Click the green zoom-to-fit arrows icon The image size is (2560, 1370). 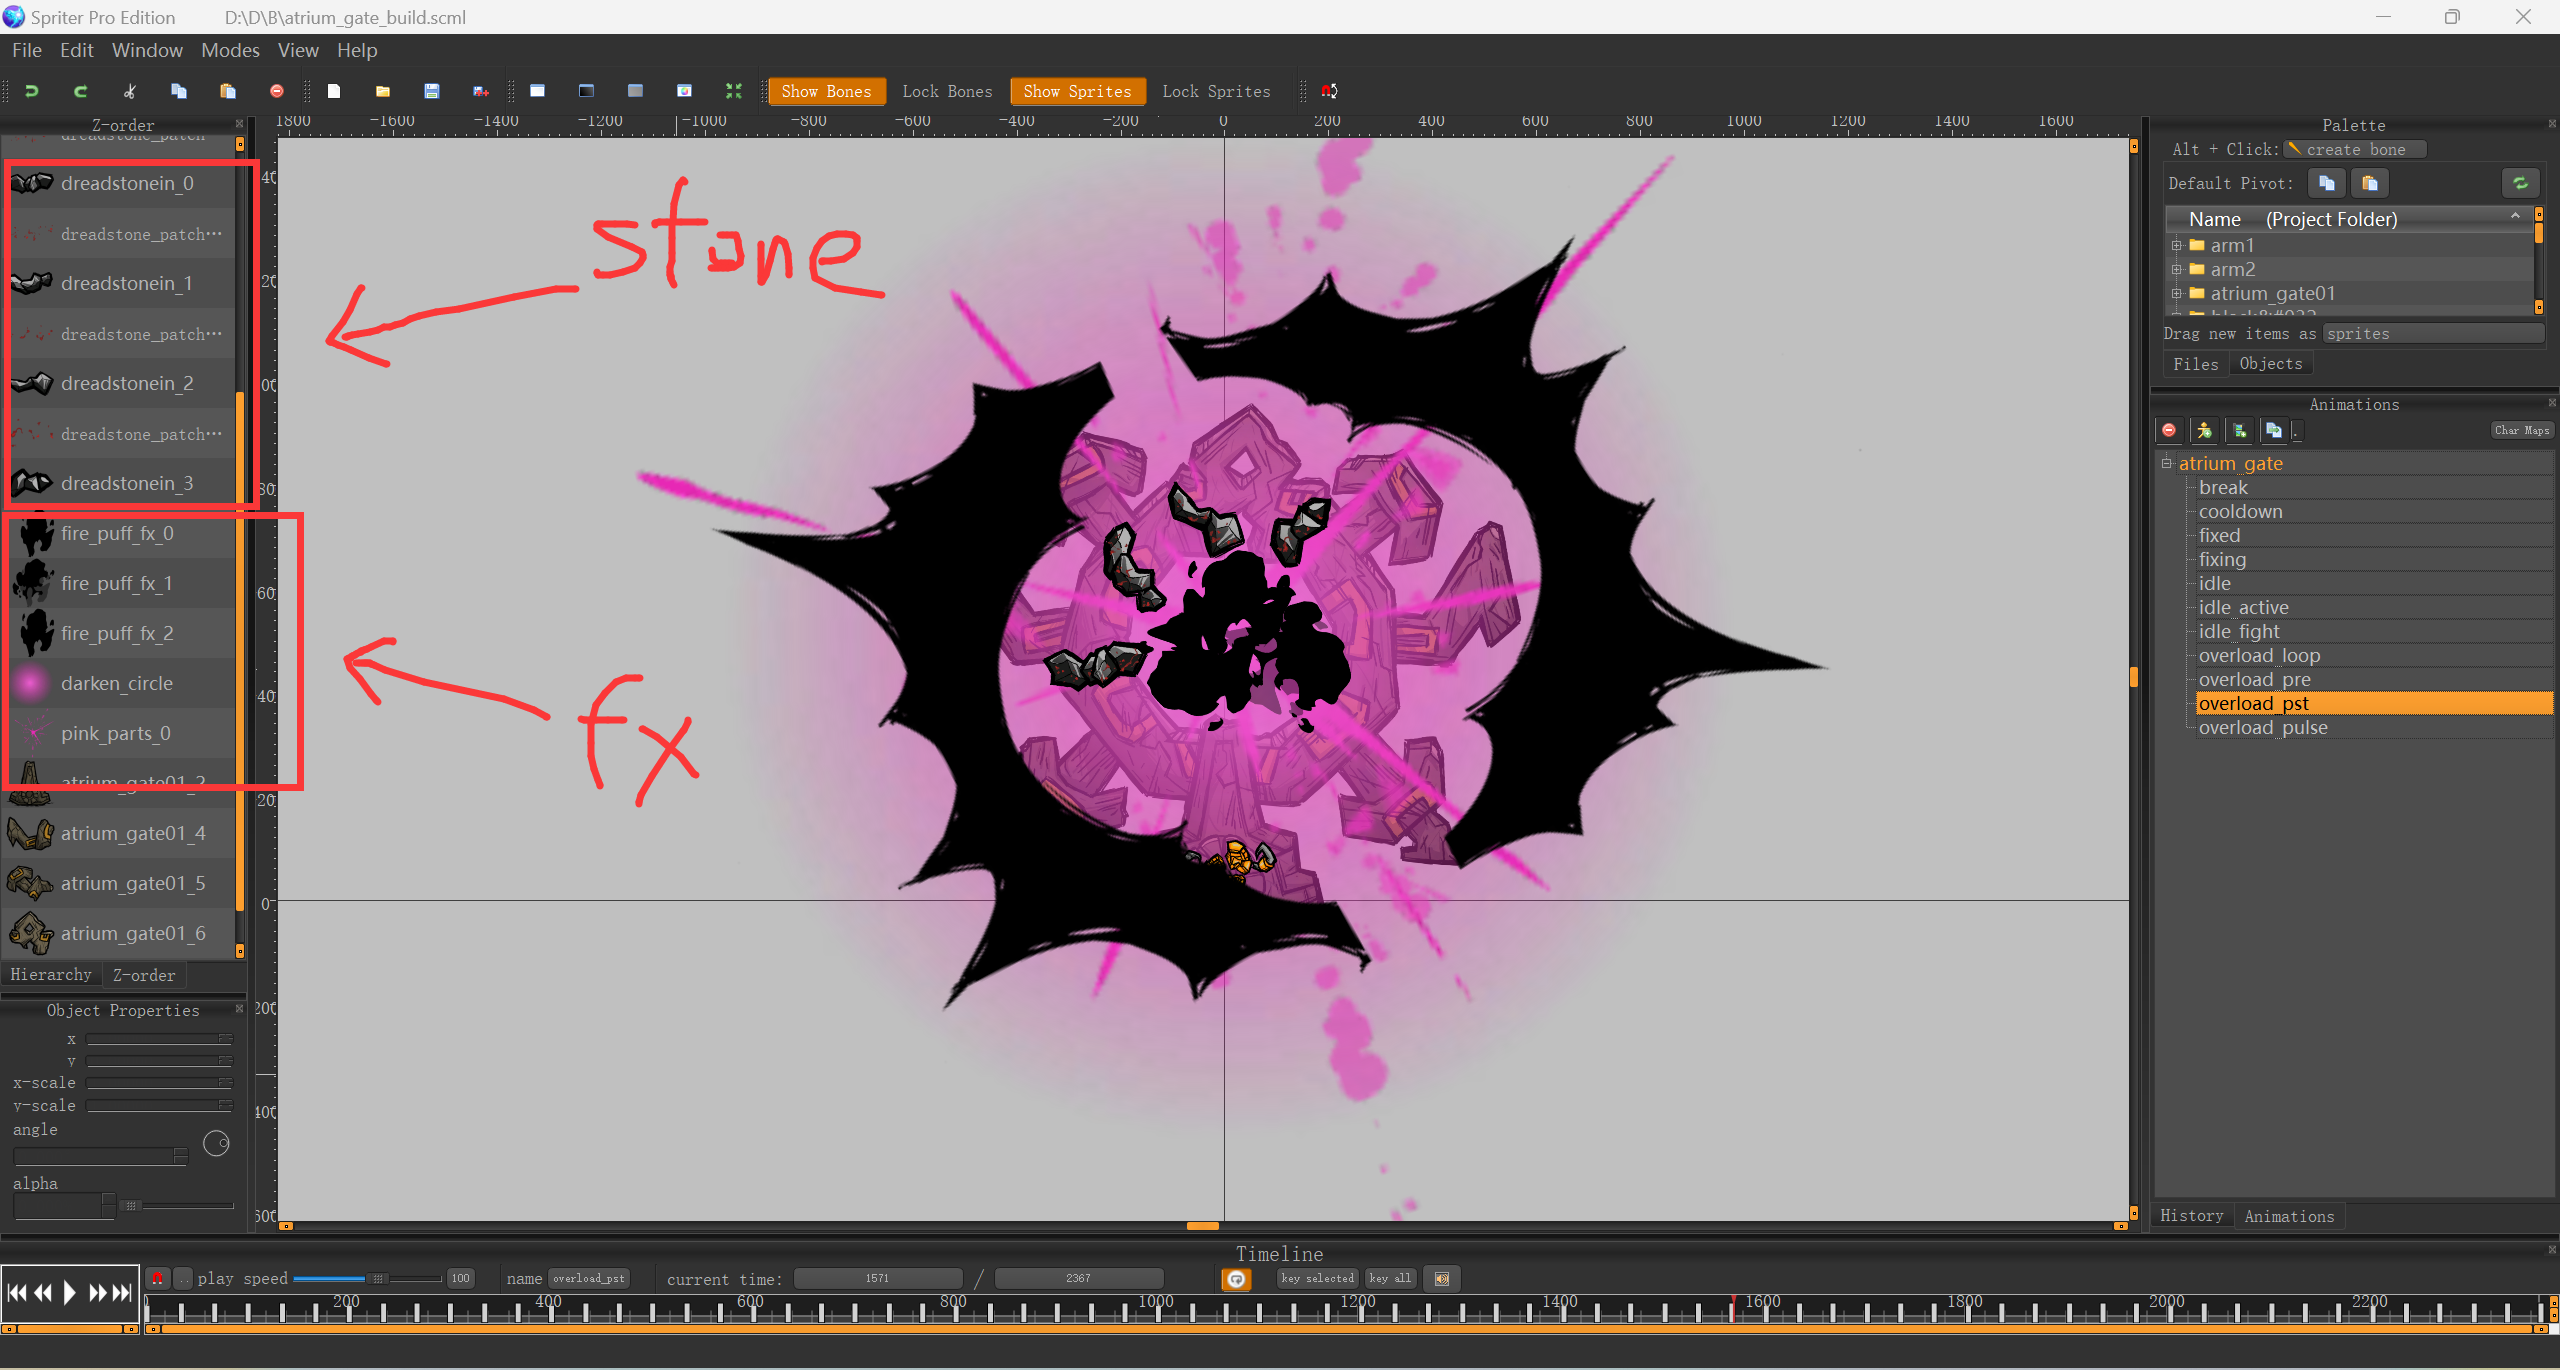tap(733, 91)
